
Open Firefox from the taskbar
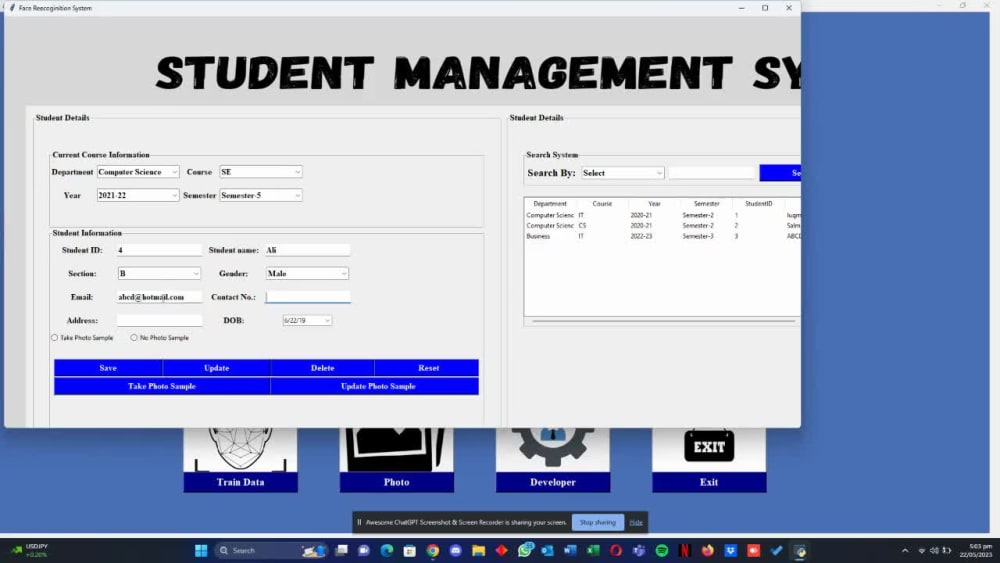coord(707,550)
